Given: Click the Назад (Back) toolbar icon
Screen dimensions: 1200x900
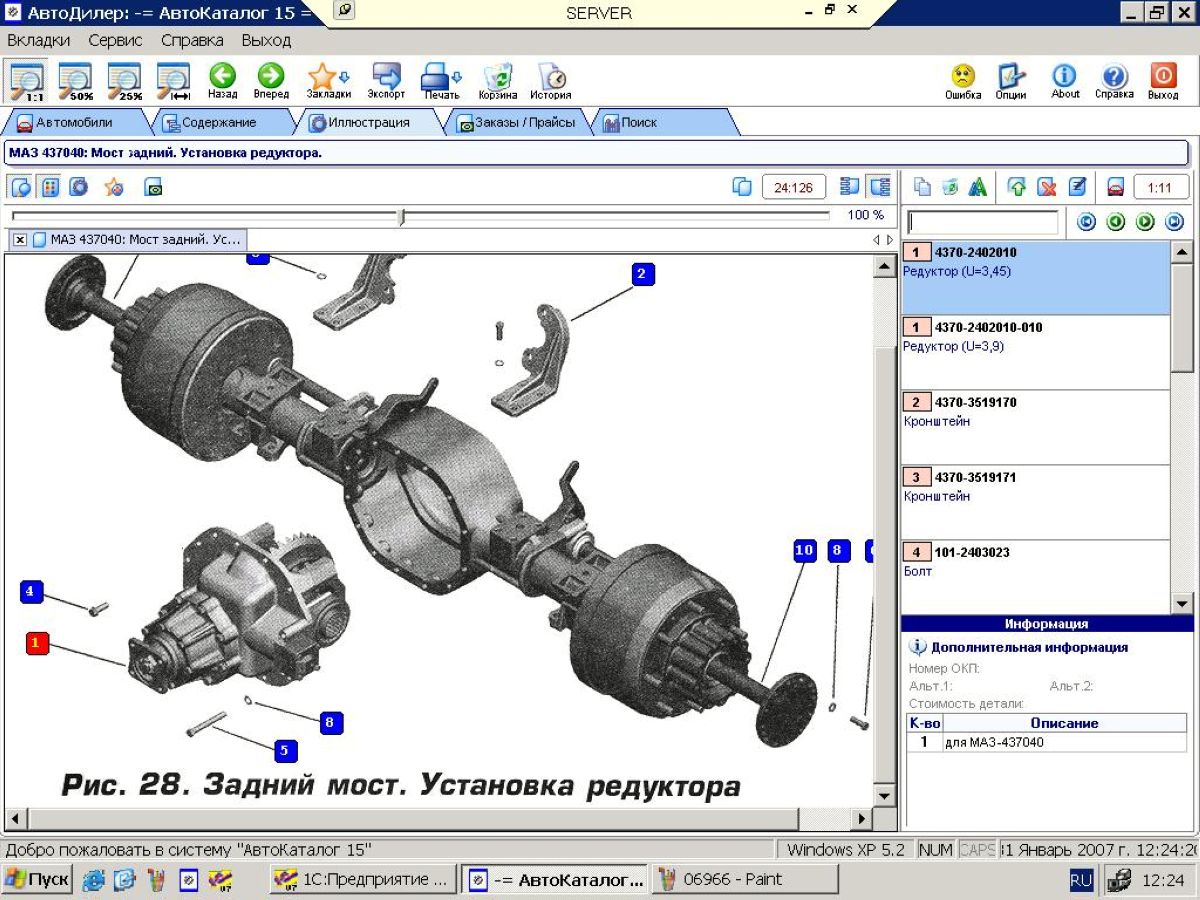Looking at the screenshot, I should (x=222, y=77).
